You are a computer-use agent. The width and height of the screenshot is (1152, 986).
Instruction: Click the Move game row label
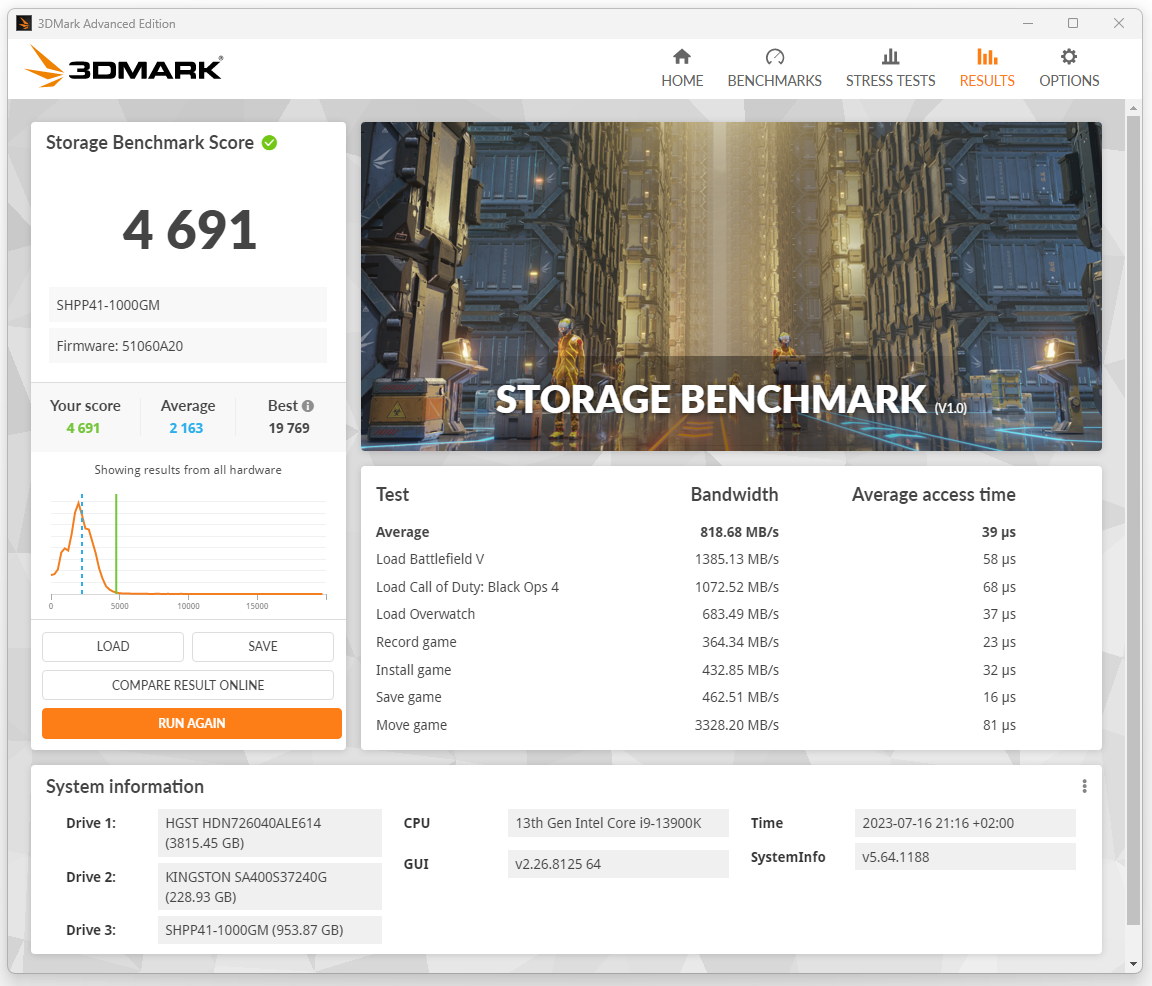411,725
